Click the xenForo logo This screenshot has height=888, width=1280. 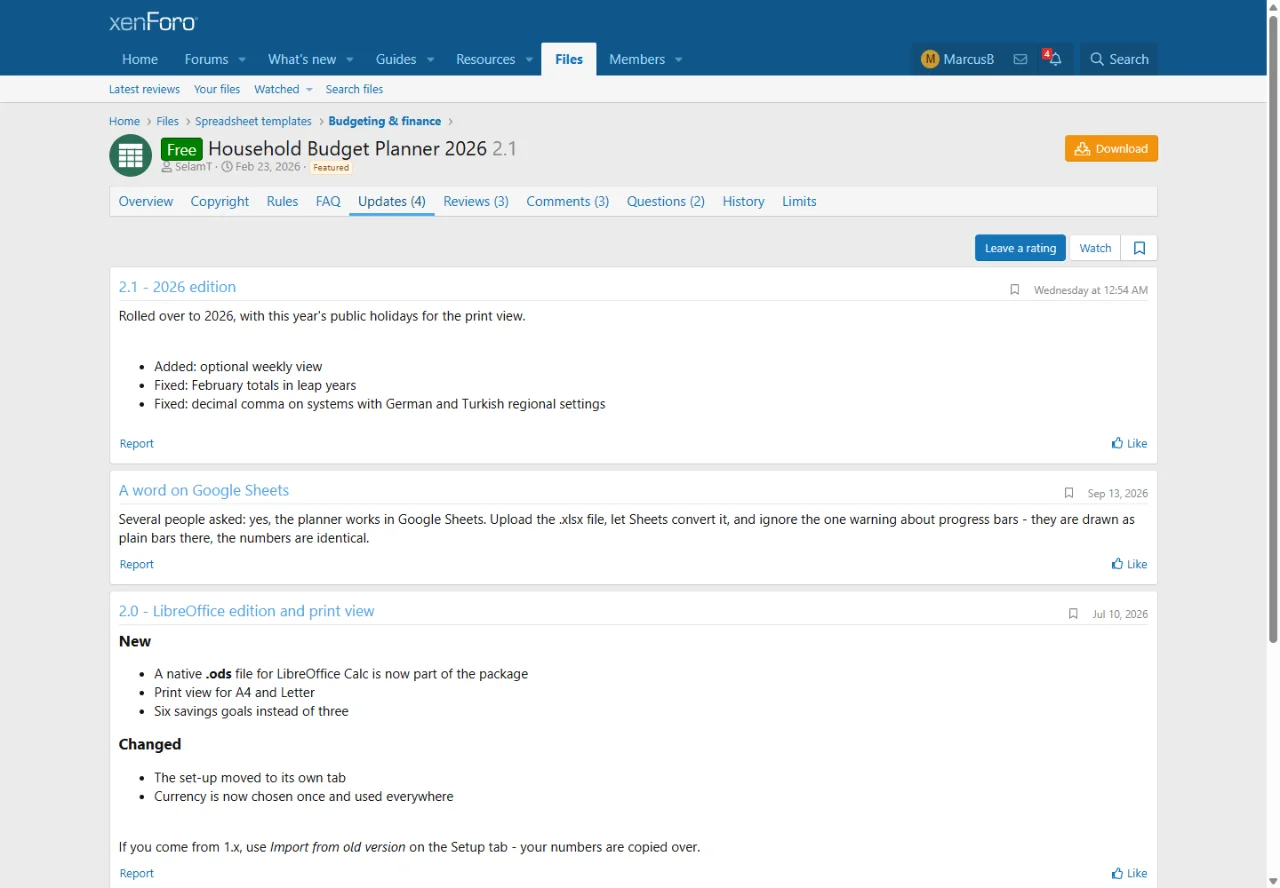tap(153, 22)
